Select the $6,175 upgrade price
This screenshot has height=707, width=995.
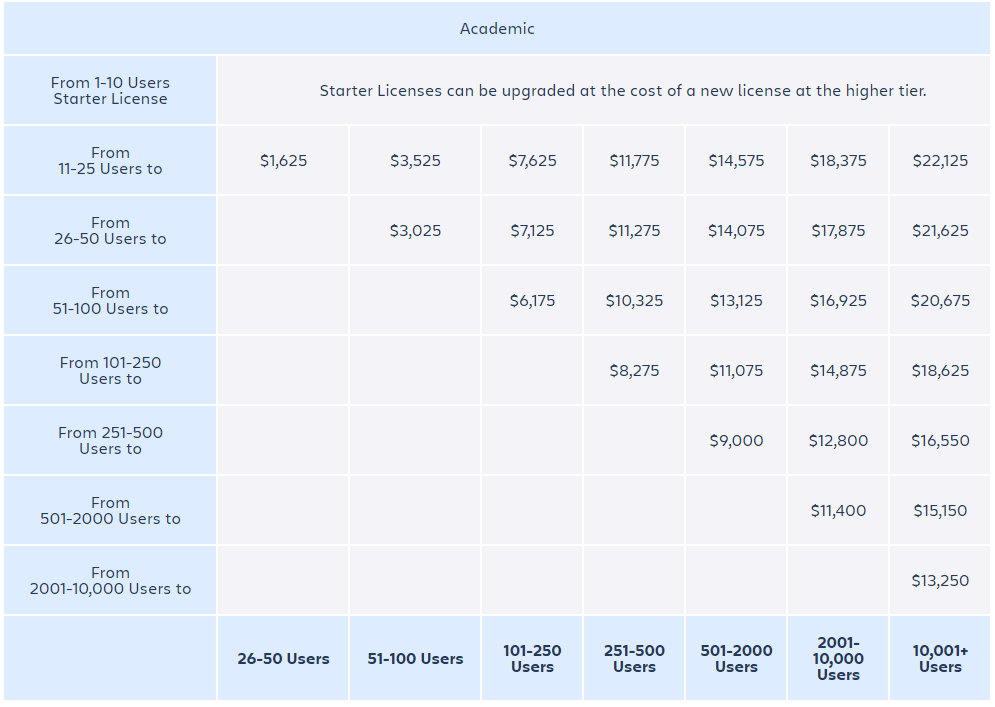(x=532, y=301)
